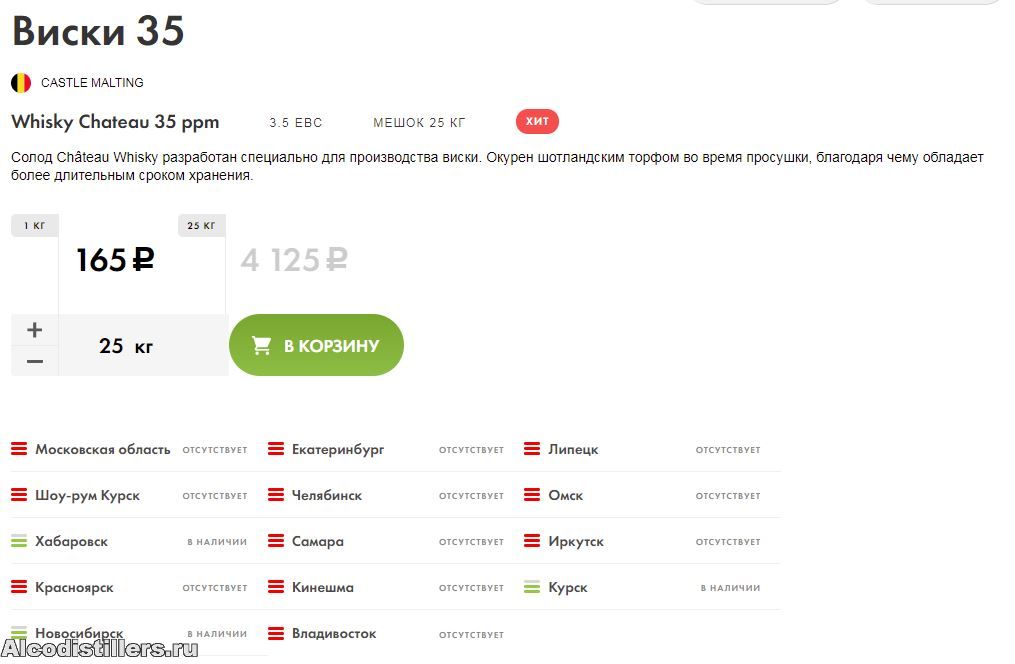Open the Омск location
1015x664 pixels.
[566, 495]
